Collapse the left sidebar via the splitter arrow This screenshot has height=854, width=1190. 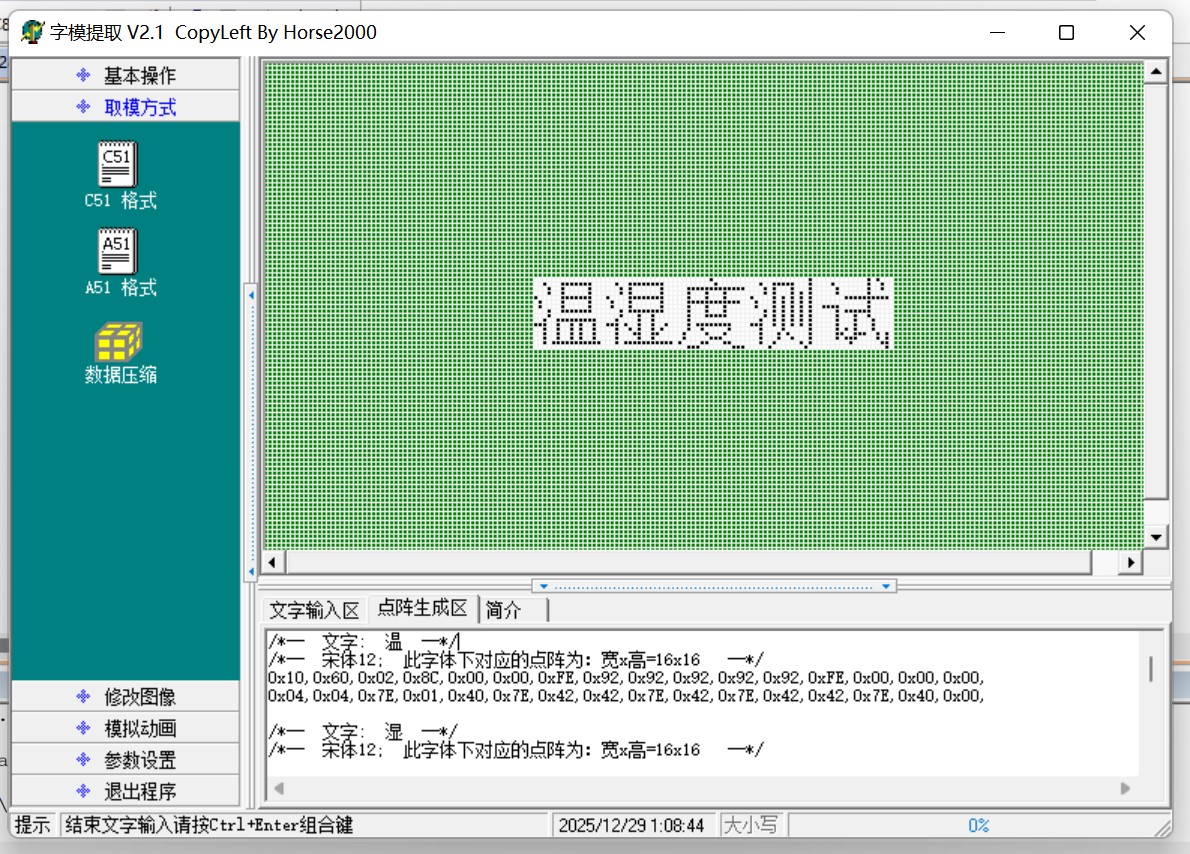251,296
